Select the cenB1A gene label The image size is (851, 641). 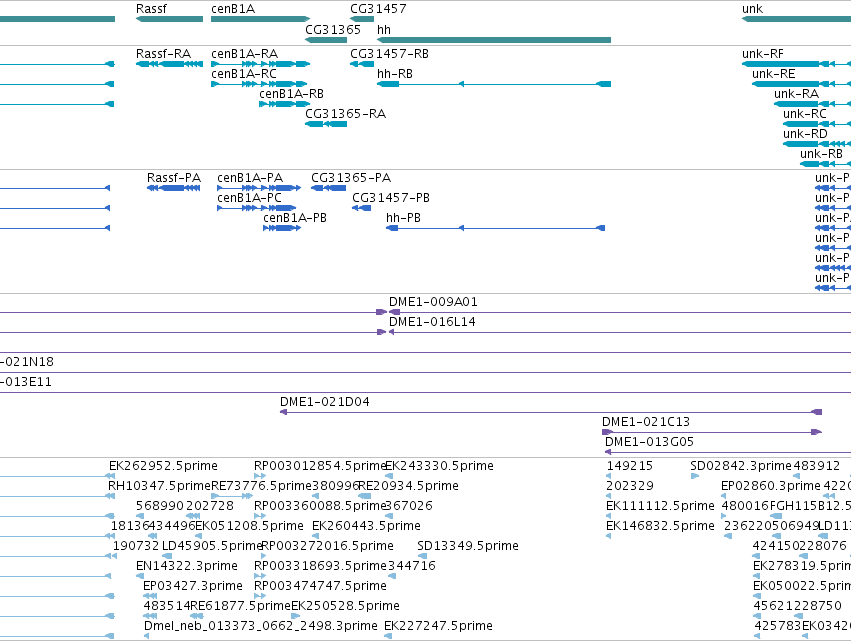click(x=233, y=9)
